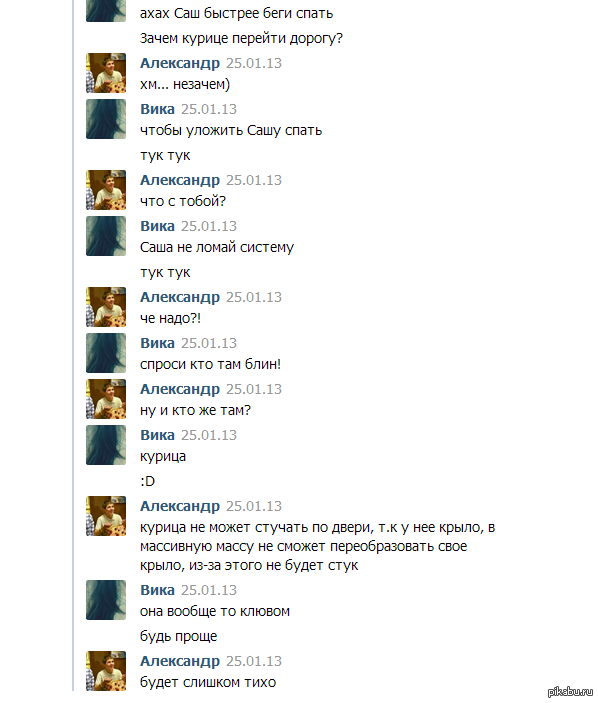Click Александр's avatar beside "ну и кто же там?"
Screen dimensions: 598x703
[x=106, y=399]
